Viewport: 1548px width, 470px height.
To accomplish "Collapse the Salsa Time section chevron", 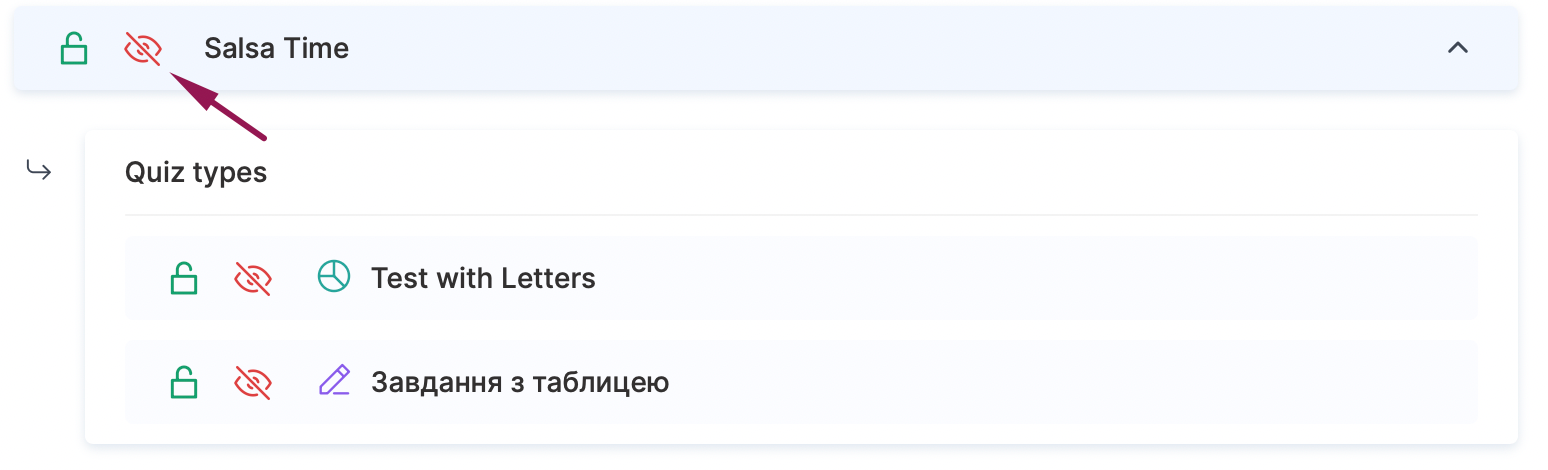I will coord(1458,47).
